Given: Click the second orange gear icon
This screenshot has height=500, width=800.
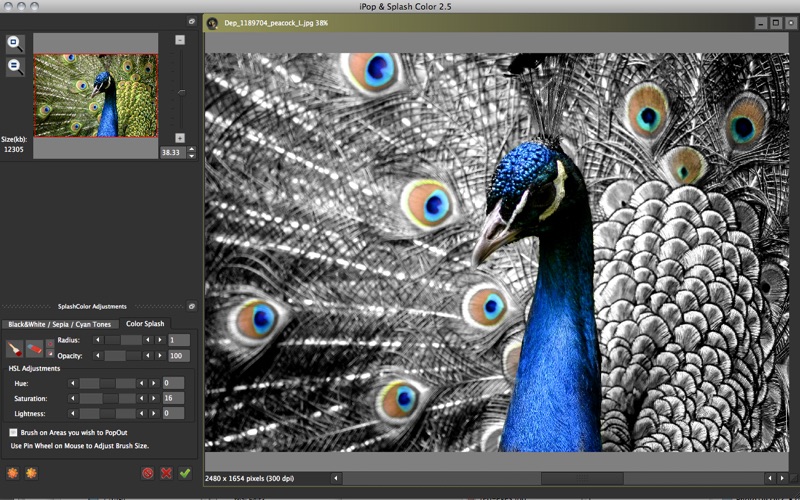Looking at the screenshot, I should [x=31, y=473].
